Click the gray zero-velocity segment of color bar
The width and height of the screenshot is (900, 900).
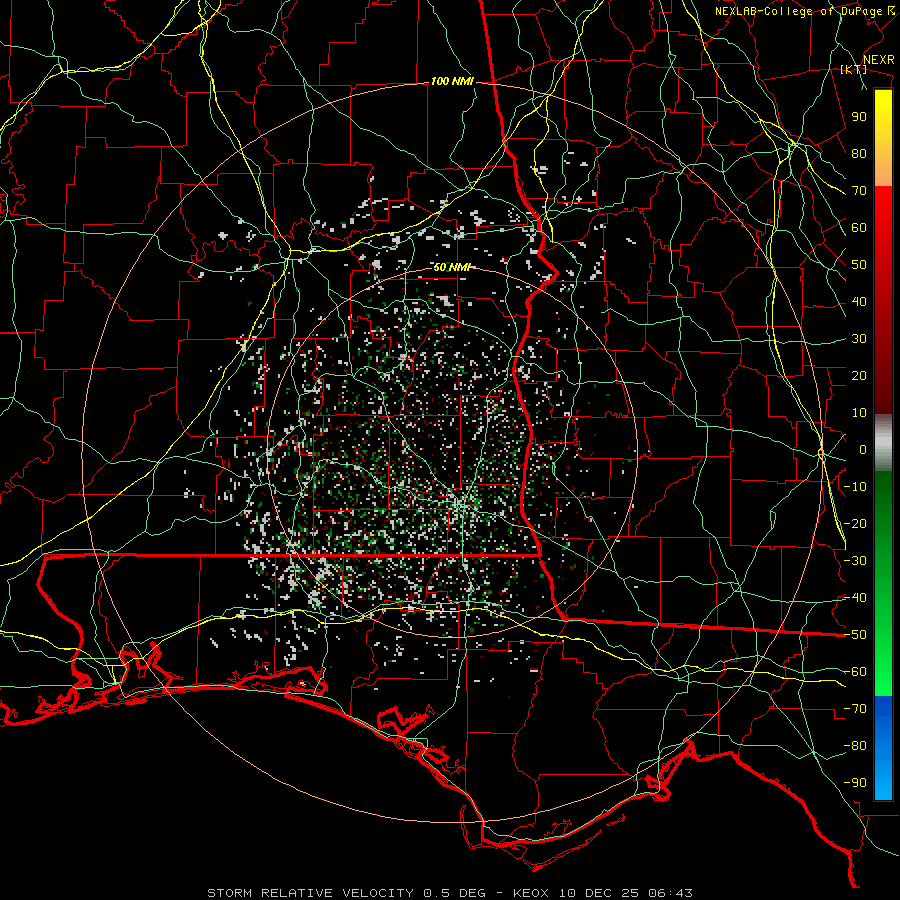(883, 443)
